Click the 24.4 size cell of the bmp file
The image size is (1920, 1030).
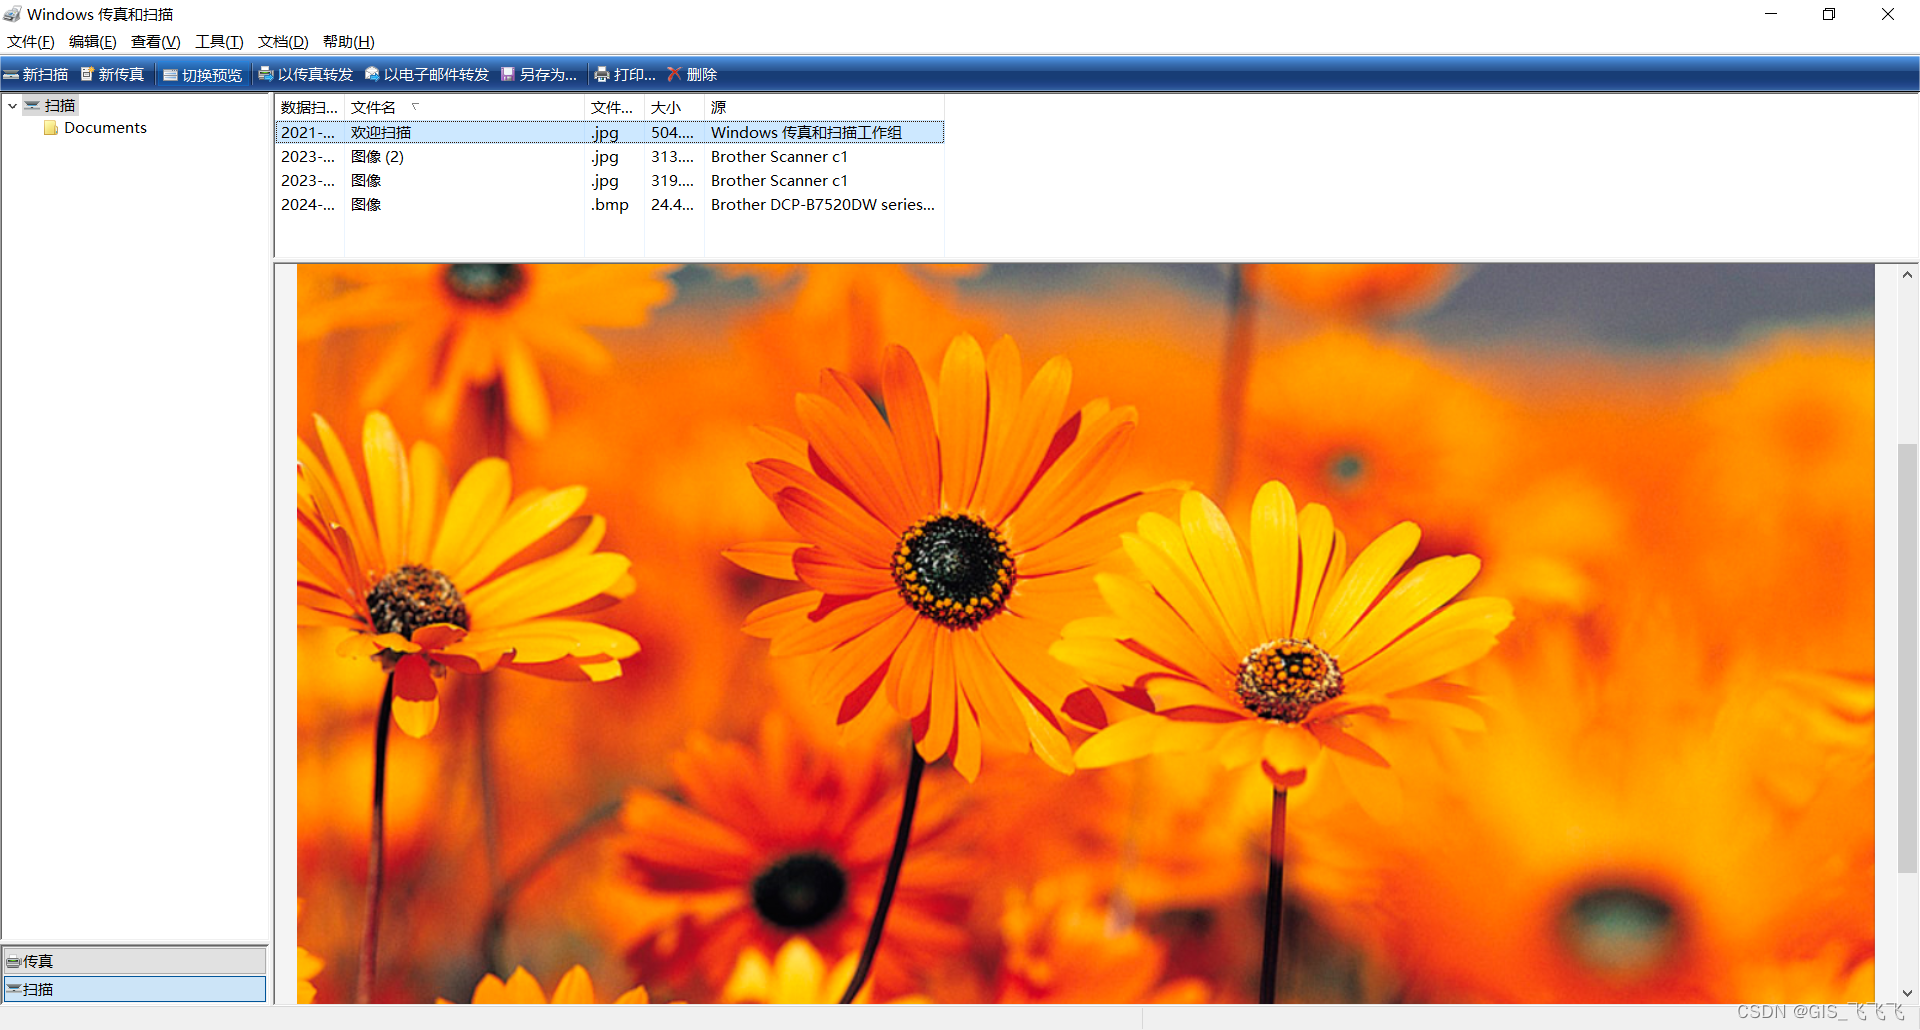[x=672, y=205]
